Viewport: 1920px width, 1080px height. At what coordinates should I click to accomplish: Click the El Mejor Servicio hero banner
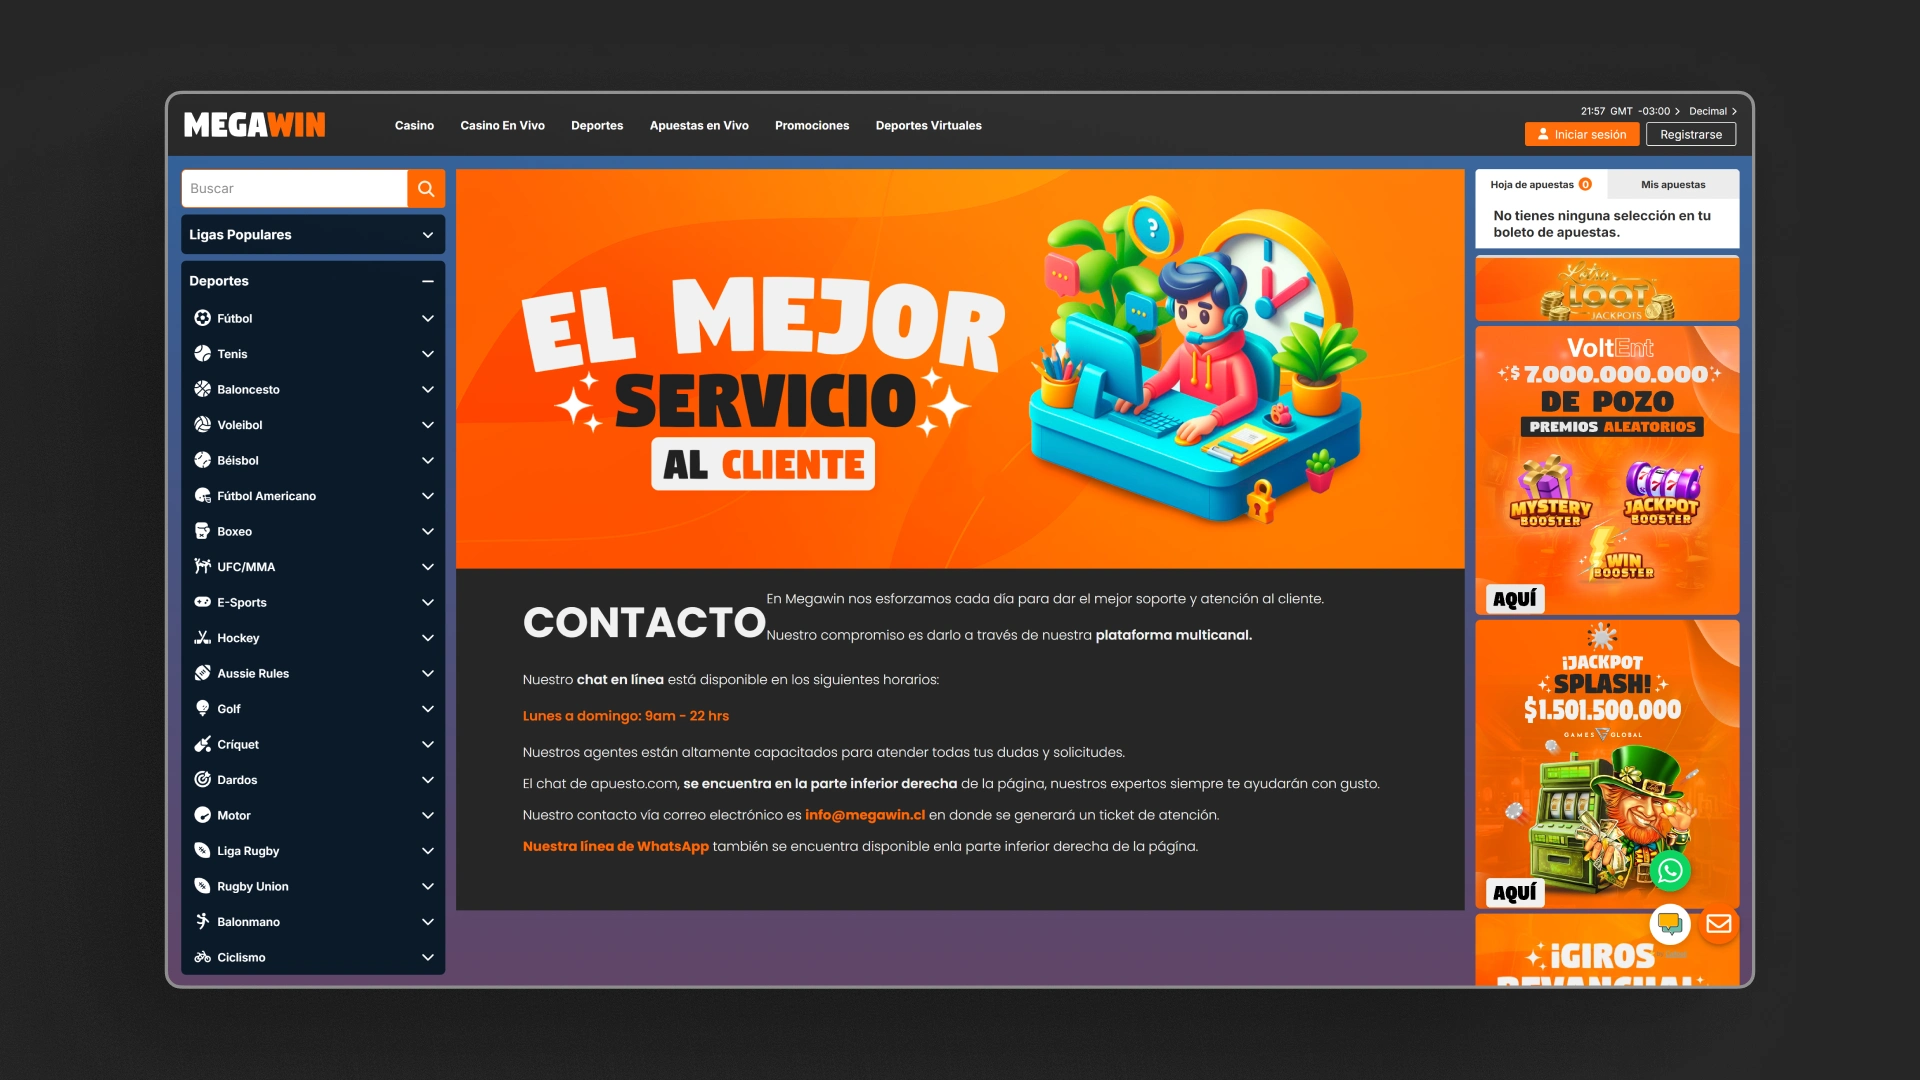pyautogui.click(x=960, y=369)
